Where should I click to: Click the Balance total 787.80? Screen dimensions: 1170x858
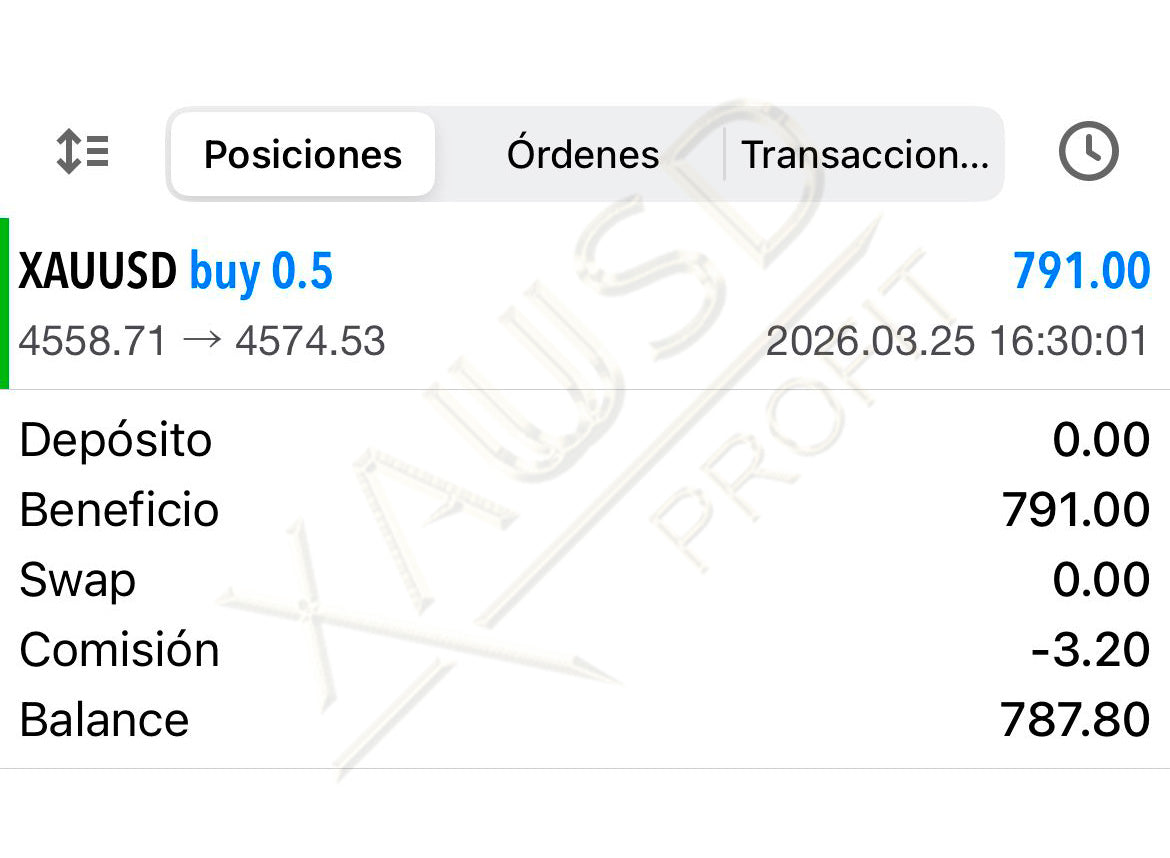point(1075,720)
